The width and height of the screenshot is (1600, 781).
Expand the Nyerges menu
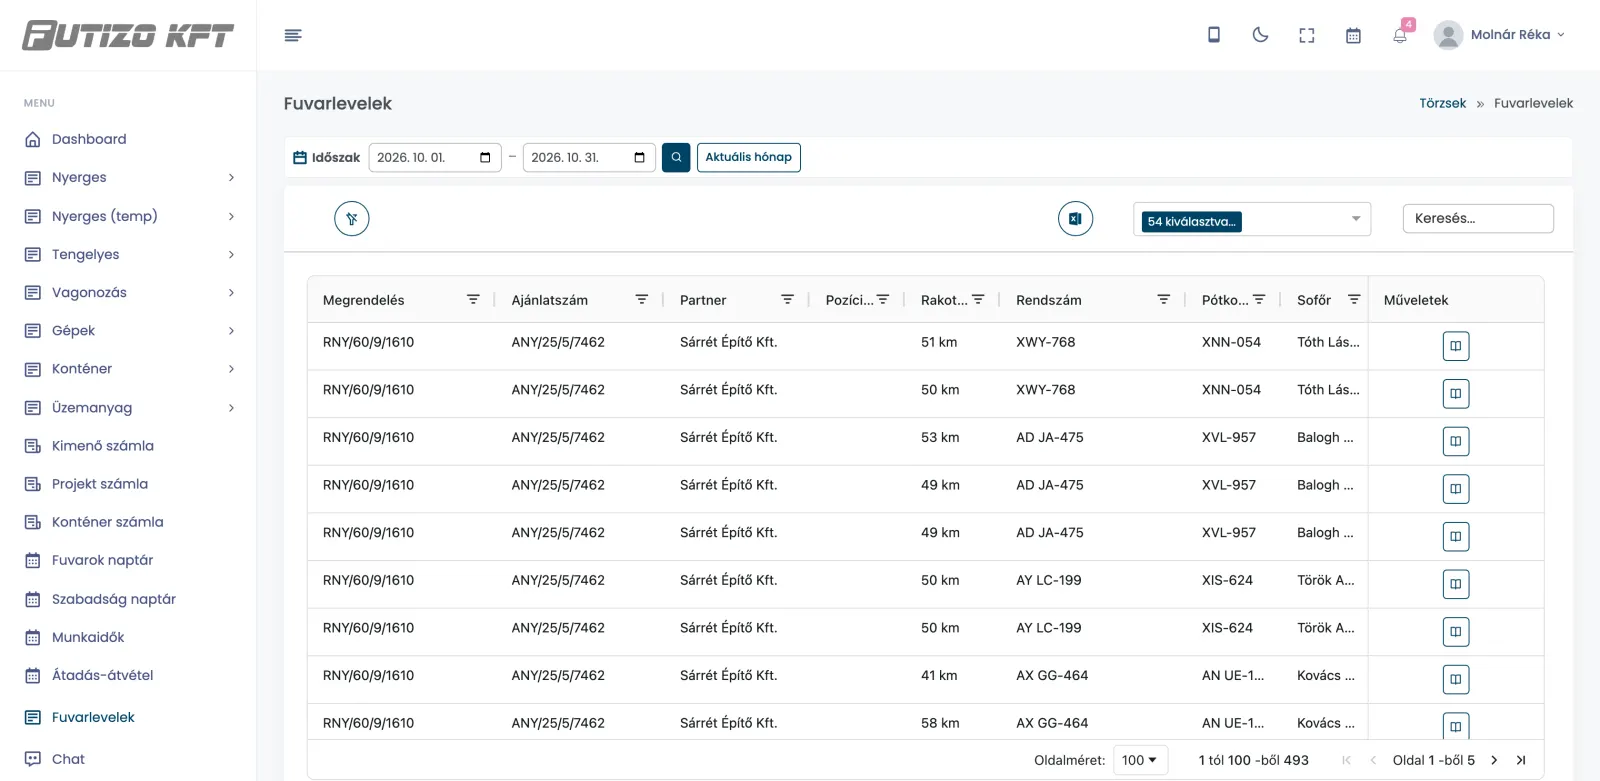[x=130, y=178]
